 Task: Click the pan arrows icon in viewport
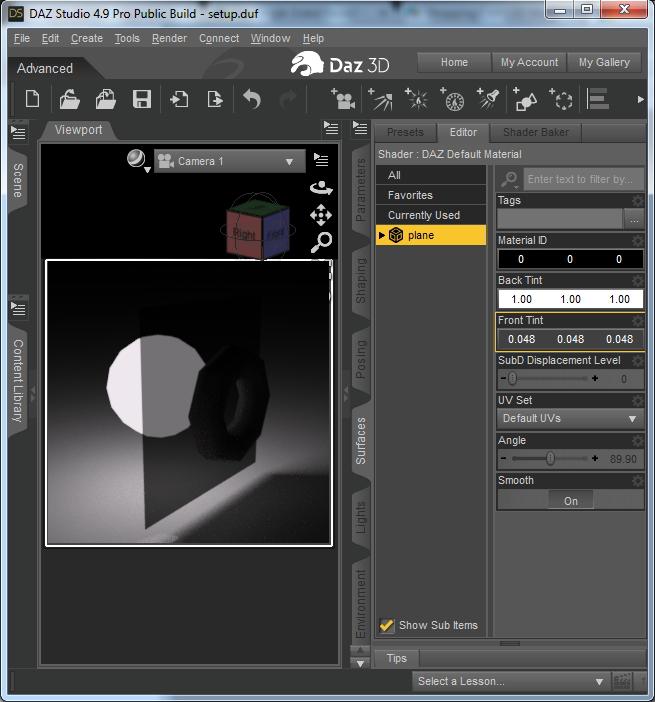(x=321, y=215)
